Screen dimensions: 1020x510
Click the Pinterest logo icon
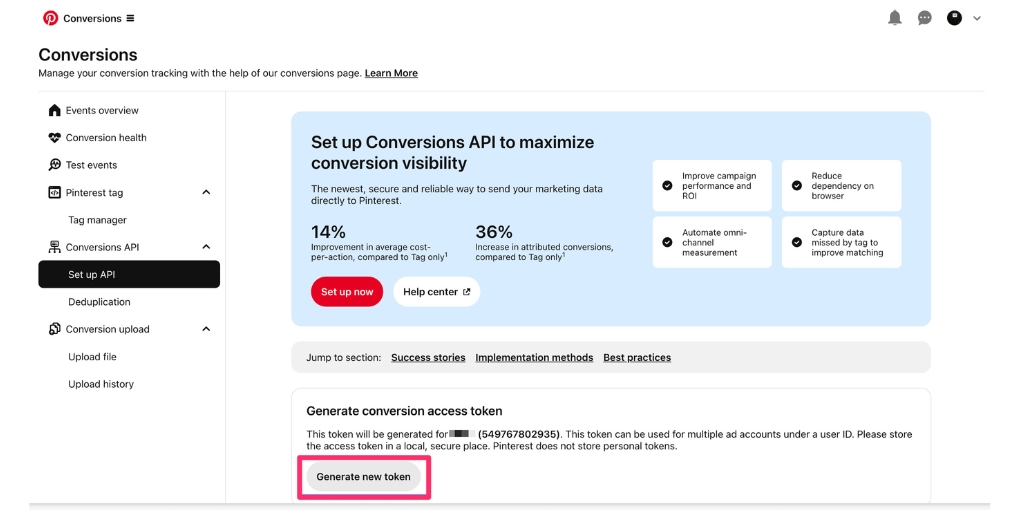pyautogui.click(x=51, y=18)
